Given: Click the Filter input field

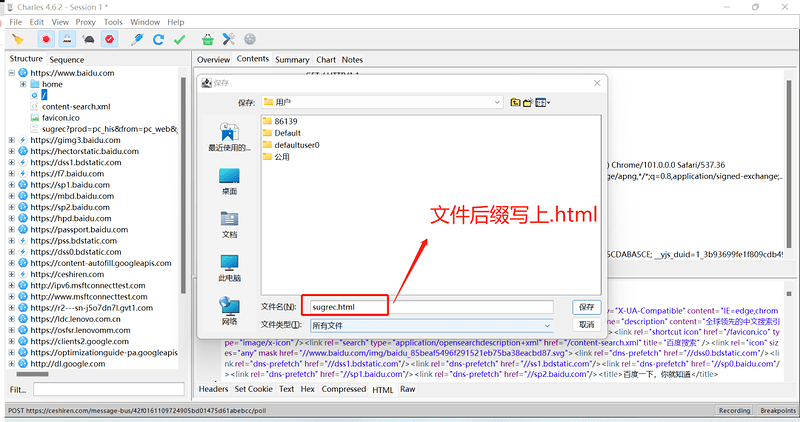Looking at the screenshot, I should [109, 389].
